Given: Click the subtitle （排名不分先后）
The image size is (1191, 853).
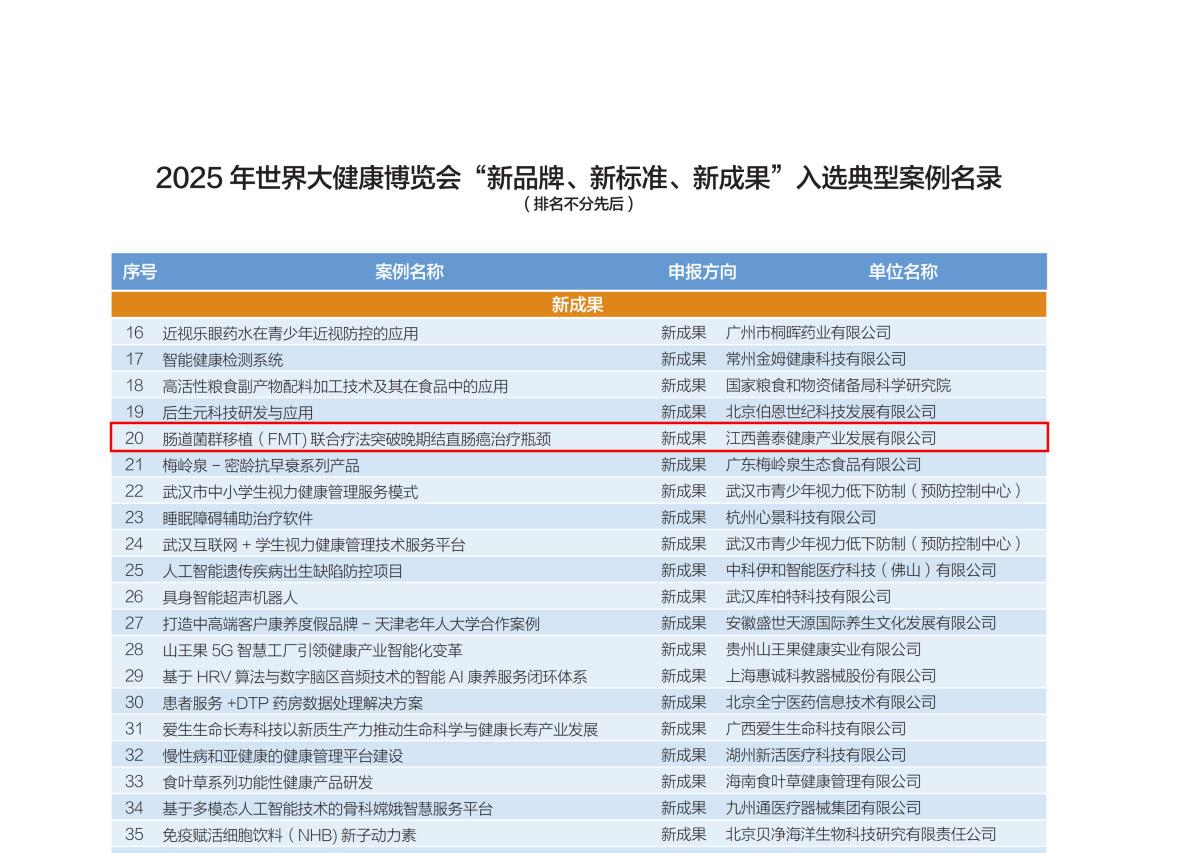Looking at the screenshot, I should click(x=579, y=204).
